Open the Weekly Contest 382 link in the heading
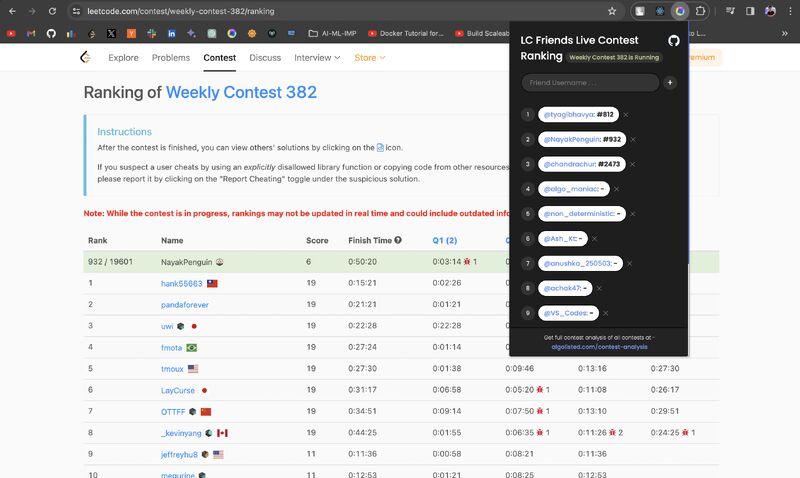This screenshot has height=478, width=800. tap(241, 92)
